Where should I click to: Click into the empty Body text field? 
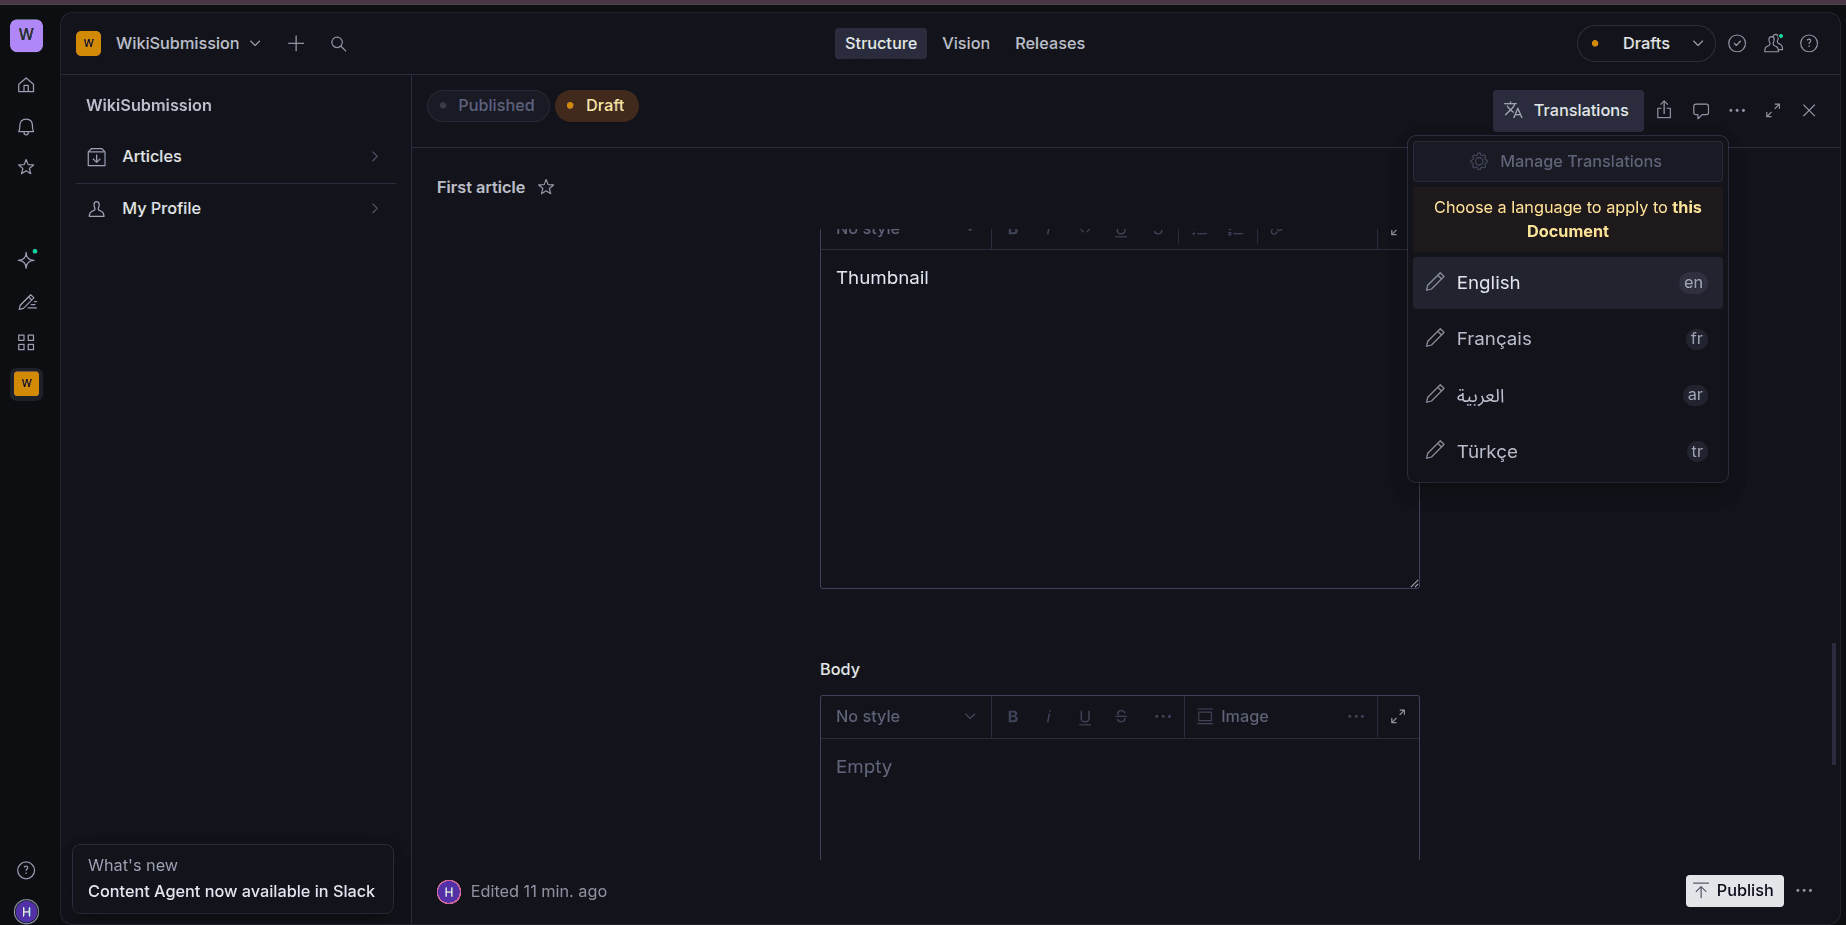tap(1118, 800)
